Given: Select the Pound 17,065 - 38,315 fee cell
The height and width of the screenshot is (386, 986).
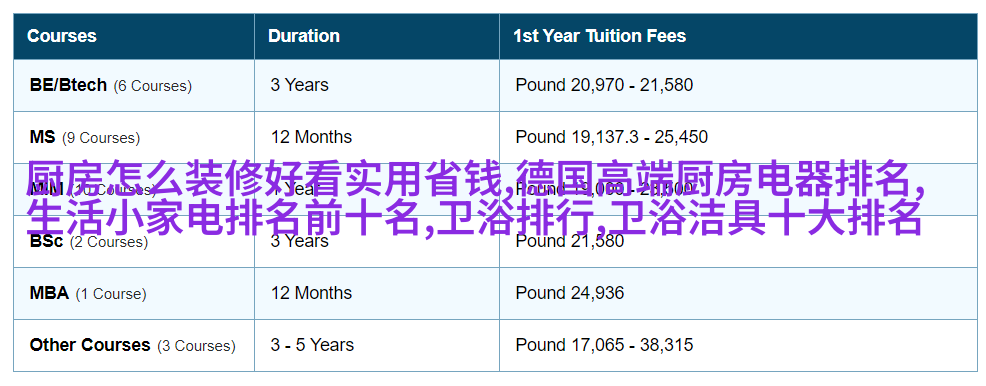Looking at the screenshot, I should (x=604, y=345).
